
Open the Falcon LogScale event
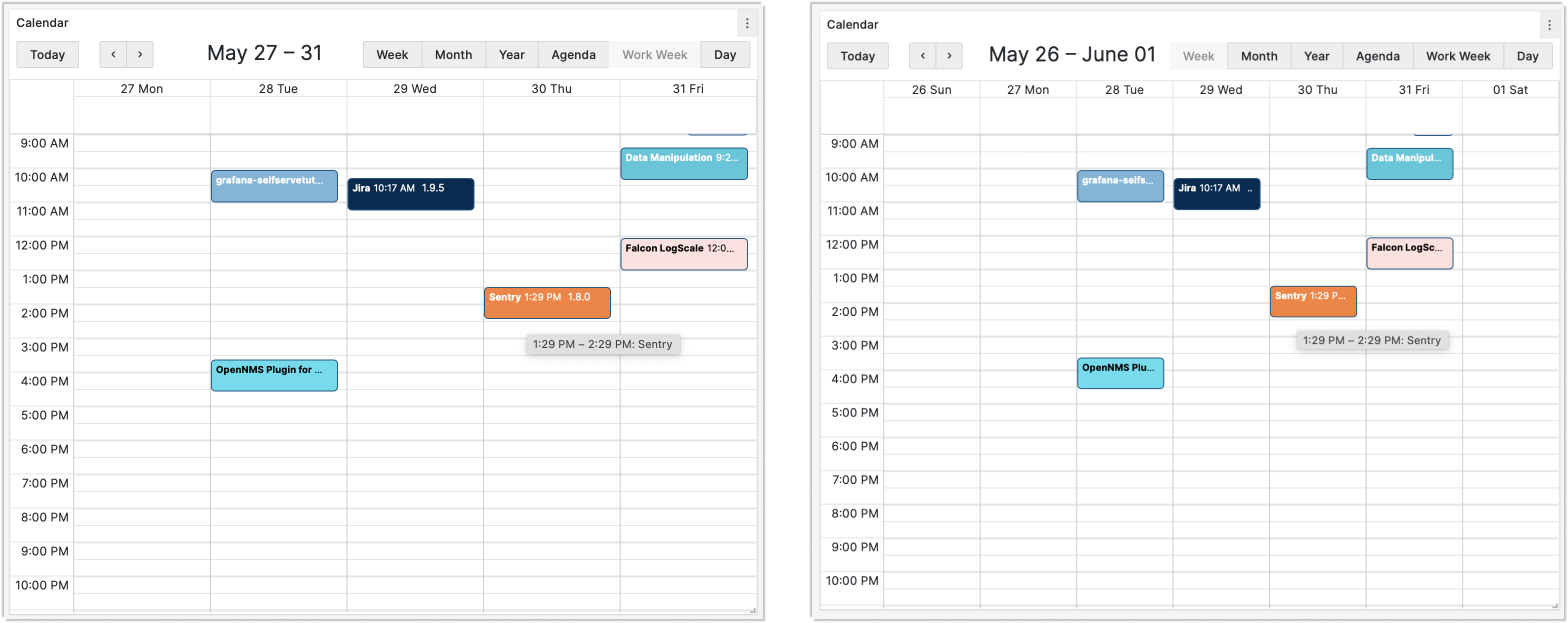(x=684, y=253)
